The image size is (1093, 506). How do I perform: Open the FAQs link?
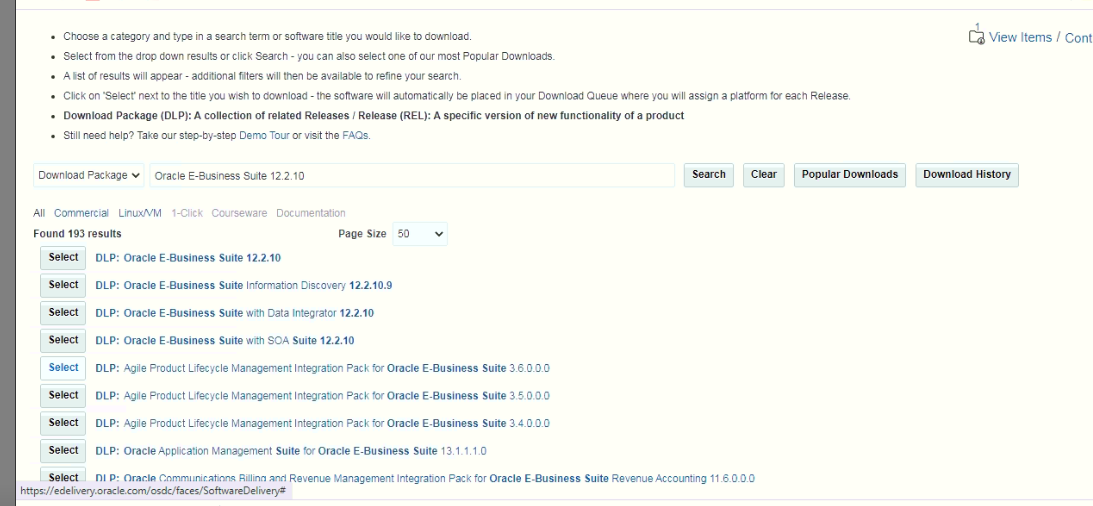click(355, 136)
